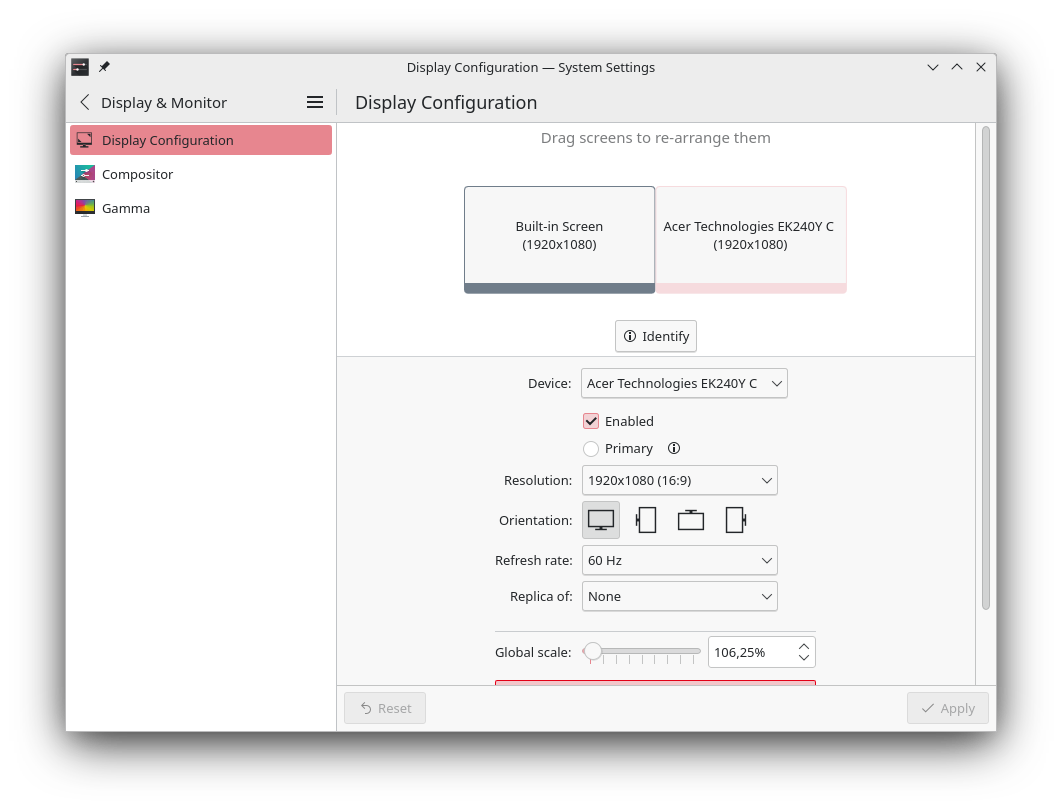1063x810 pixels.
Task: Open the Refresh rate dropdown
Action: tap(679, 561)
